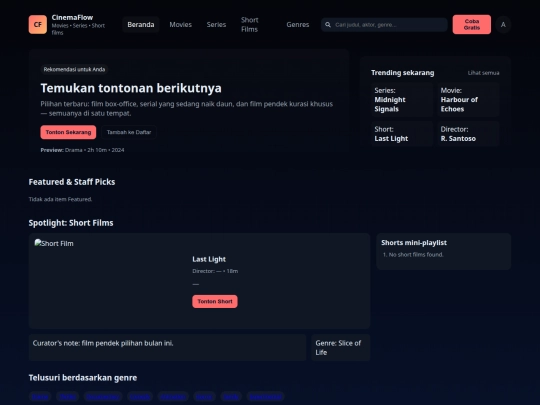540x405 pixels.
Task: Click the Curator's note text box
Action: [167, 347]
